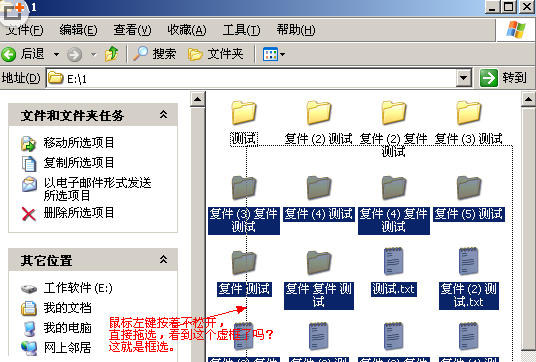Click the Go (转到) button
536x362 pixels.
click(502, 78)
